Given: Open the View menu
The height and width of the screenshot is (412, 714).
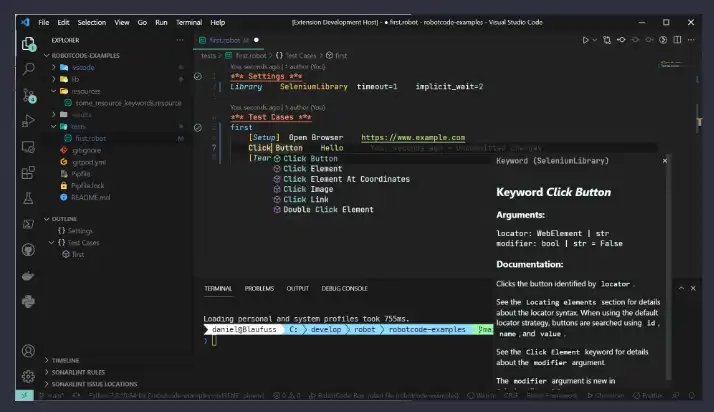Looking at the screenshot, I should click(x=122, y=22).
